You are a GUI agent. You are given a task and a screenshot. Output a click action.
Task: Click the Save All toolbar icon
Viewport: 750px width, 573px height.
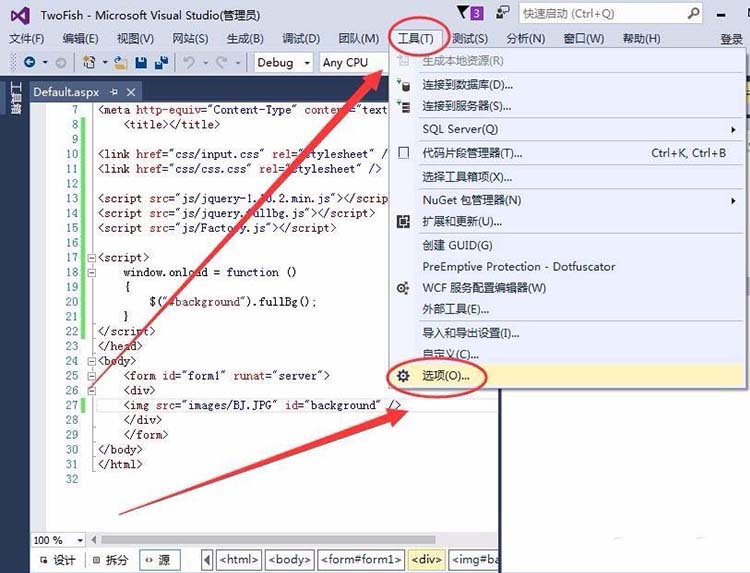coord(162,62)
